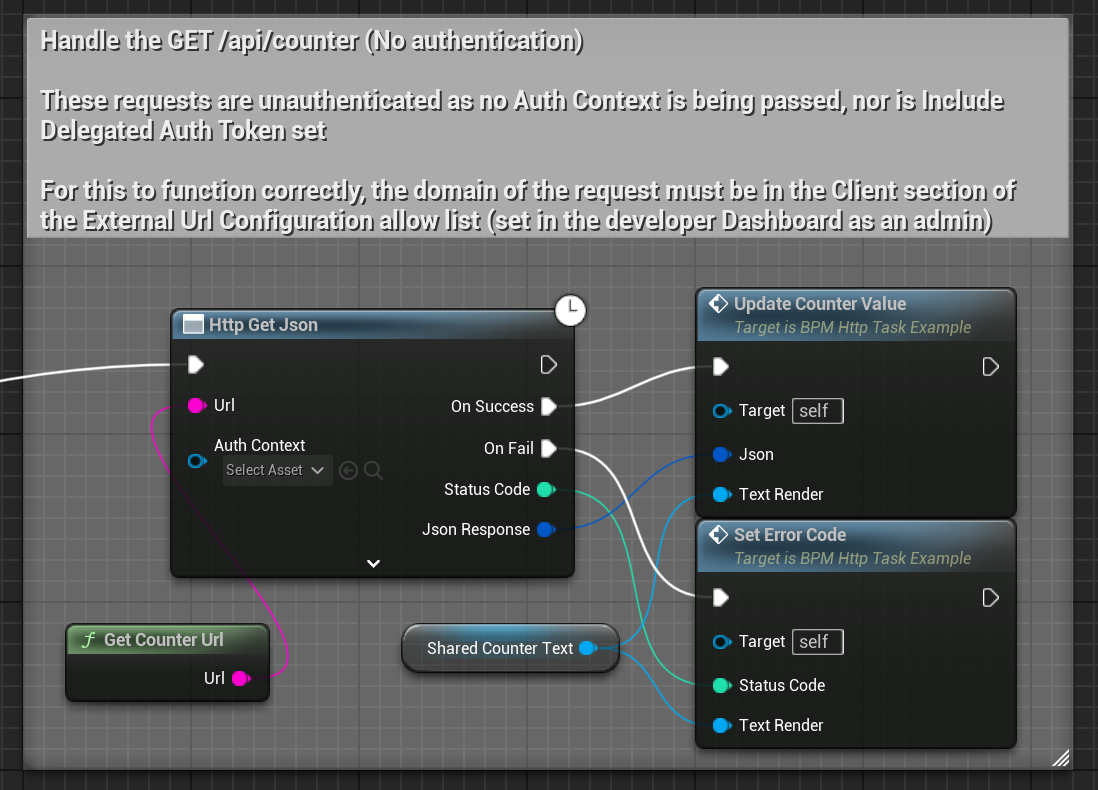Click the self Target field on Set Error Code
1098x790 pixels.
click(817, 642)
